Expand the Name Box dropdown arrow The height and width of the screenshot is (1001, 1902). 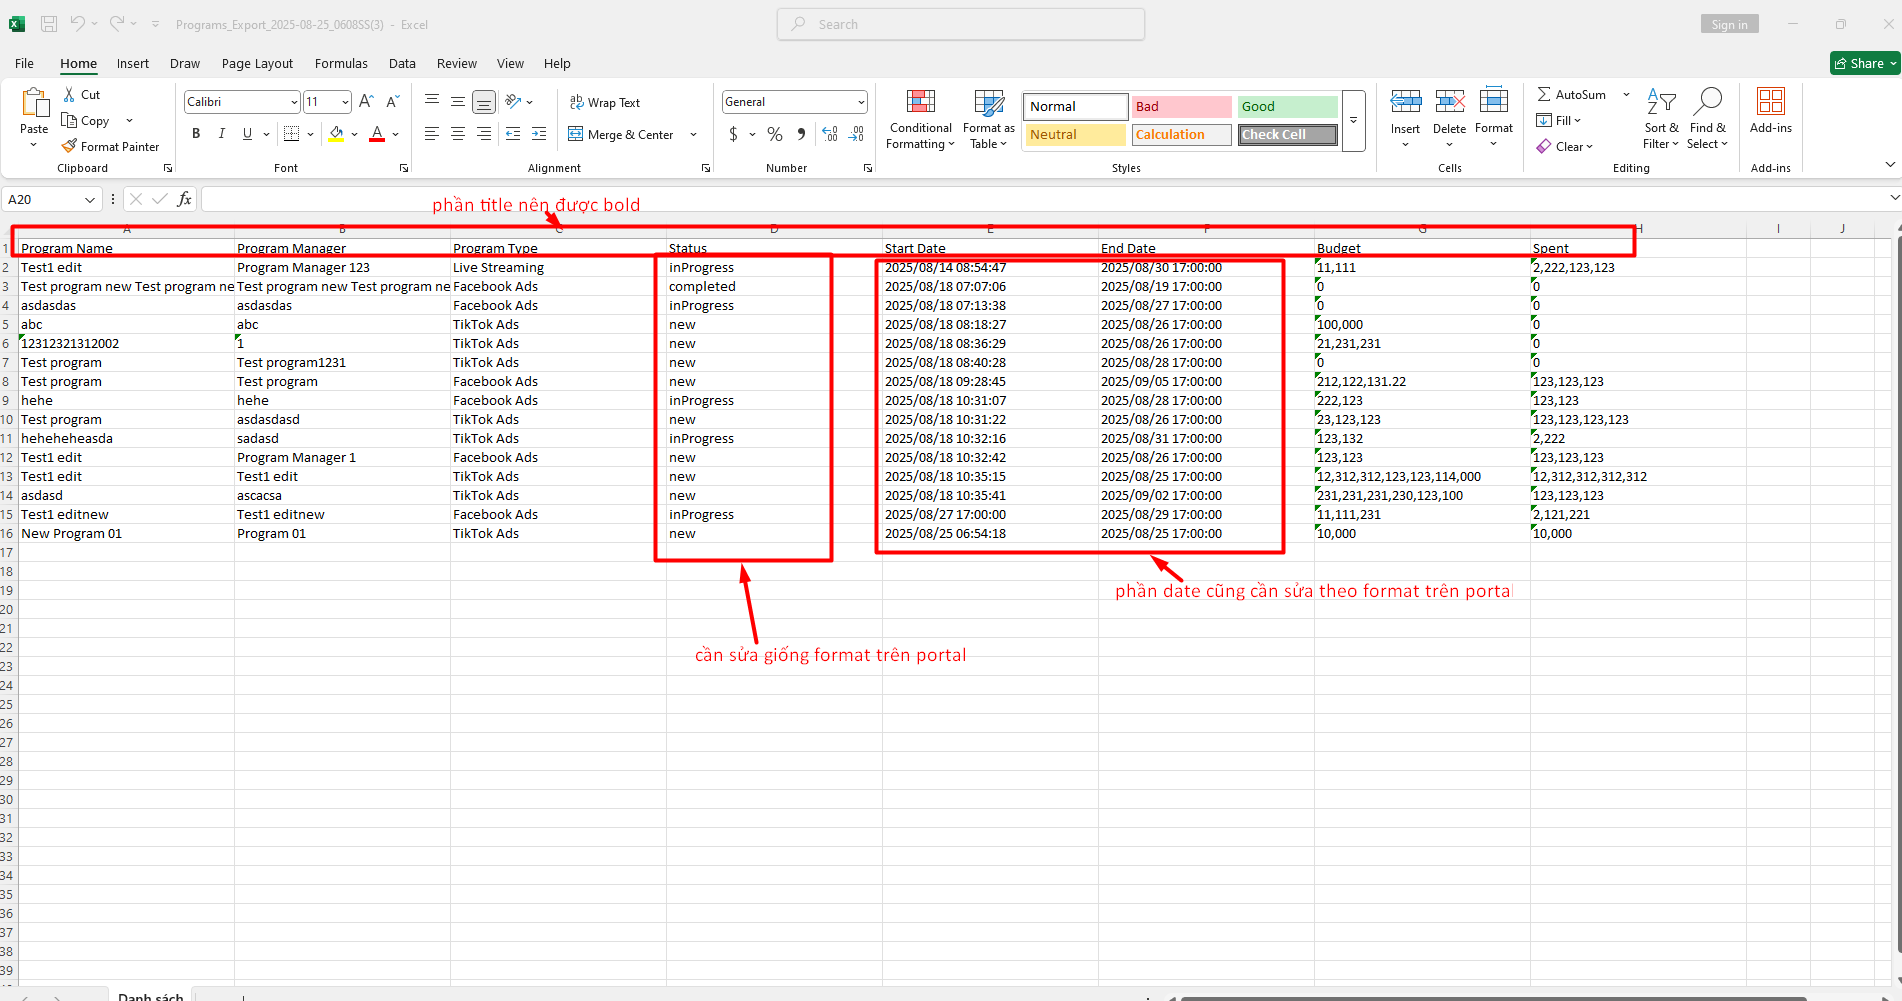pyautogui.click(x=90, y=200)
